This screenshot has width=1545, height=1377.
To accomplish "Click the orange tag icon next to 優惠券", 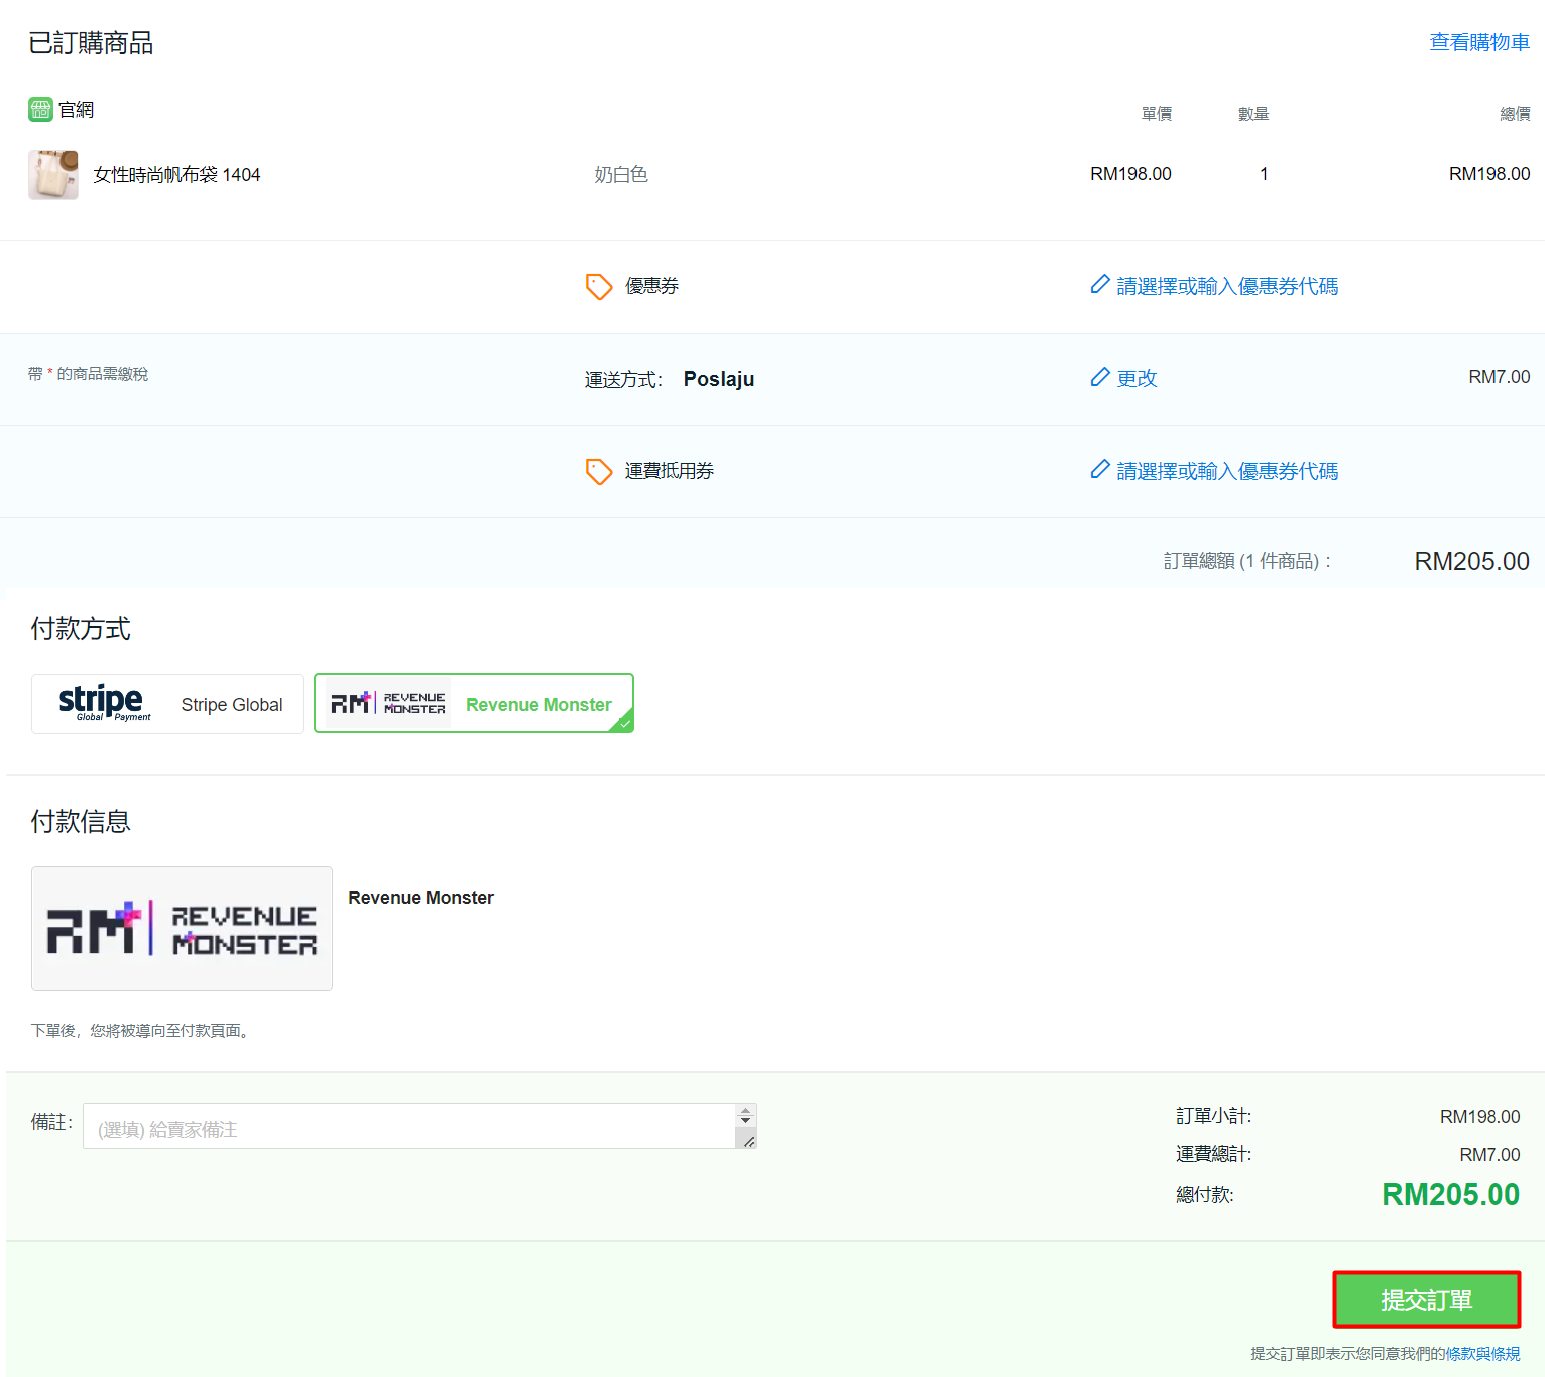I will click(599, 287).
